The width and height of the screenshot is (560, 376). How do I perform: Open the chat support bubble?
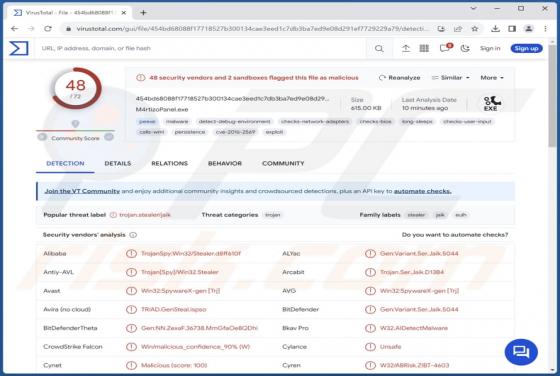(521, 352)
